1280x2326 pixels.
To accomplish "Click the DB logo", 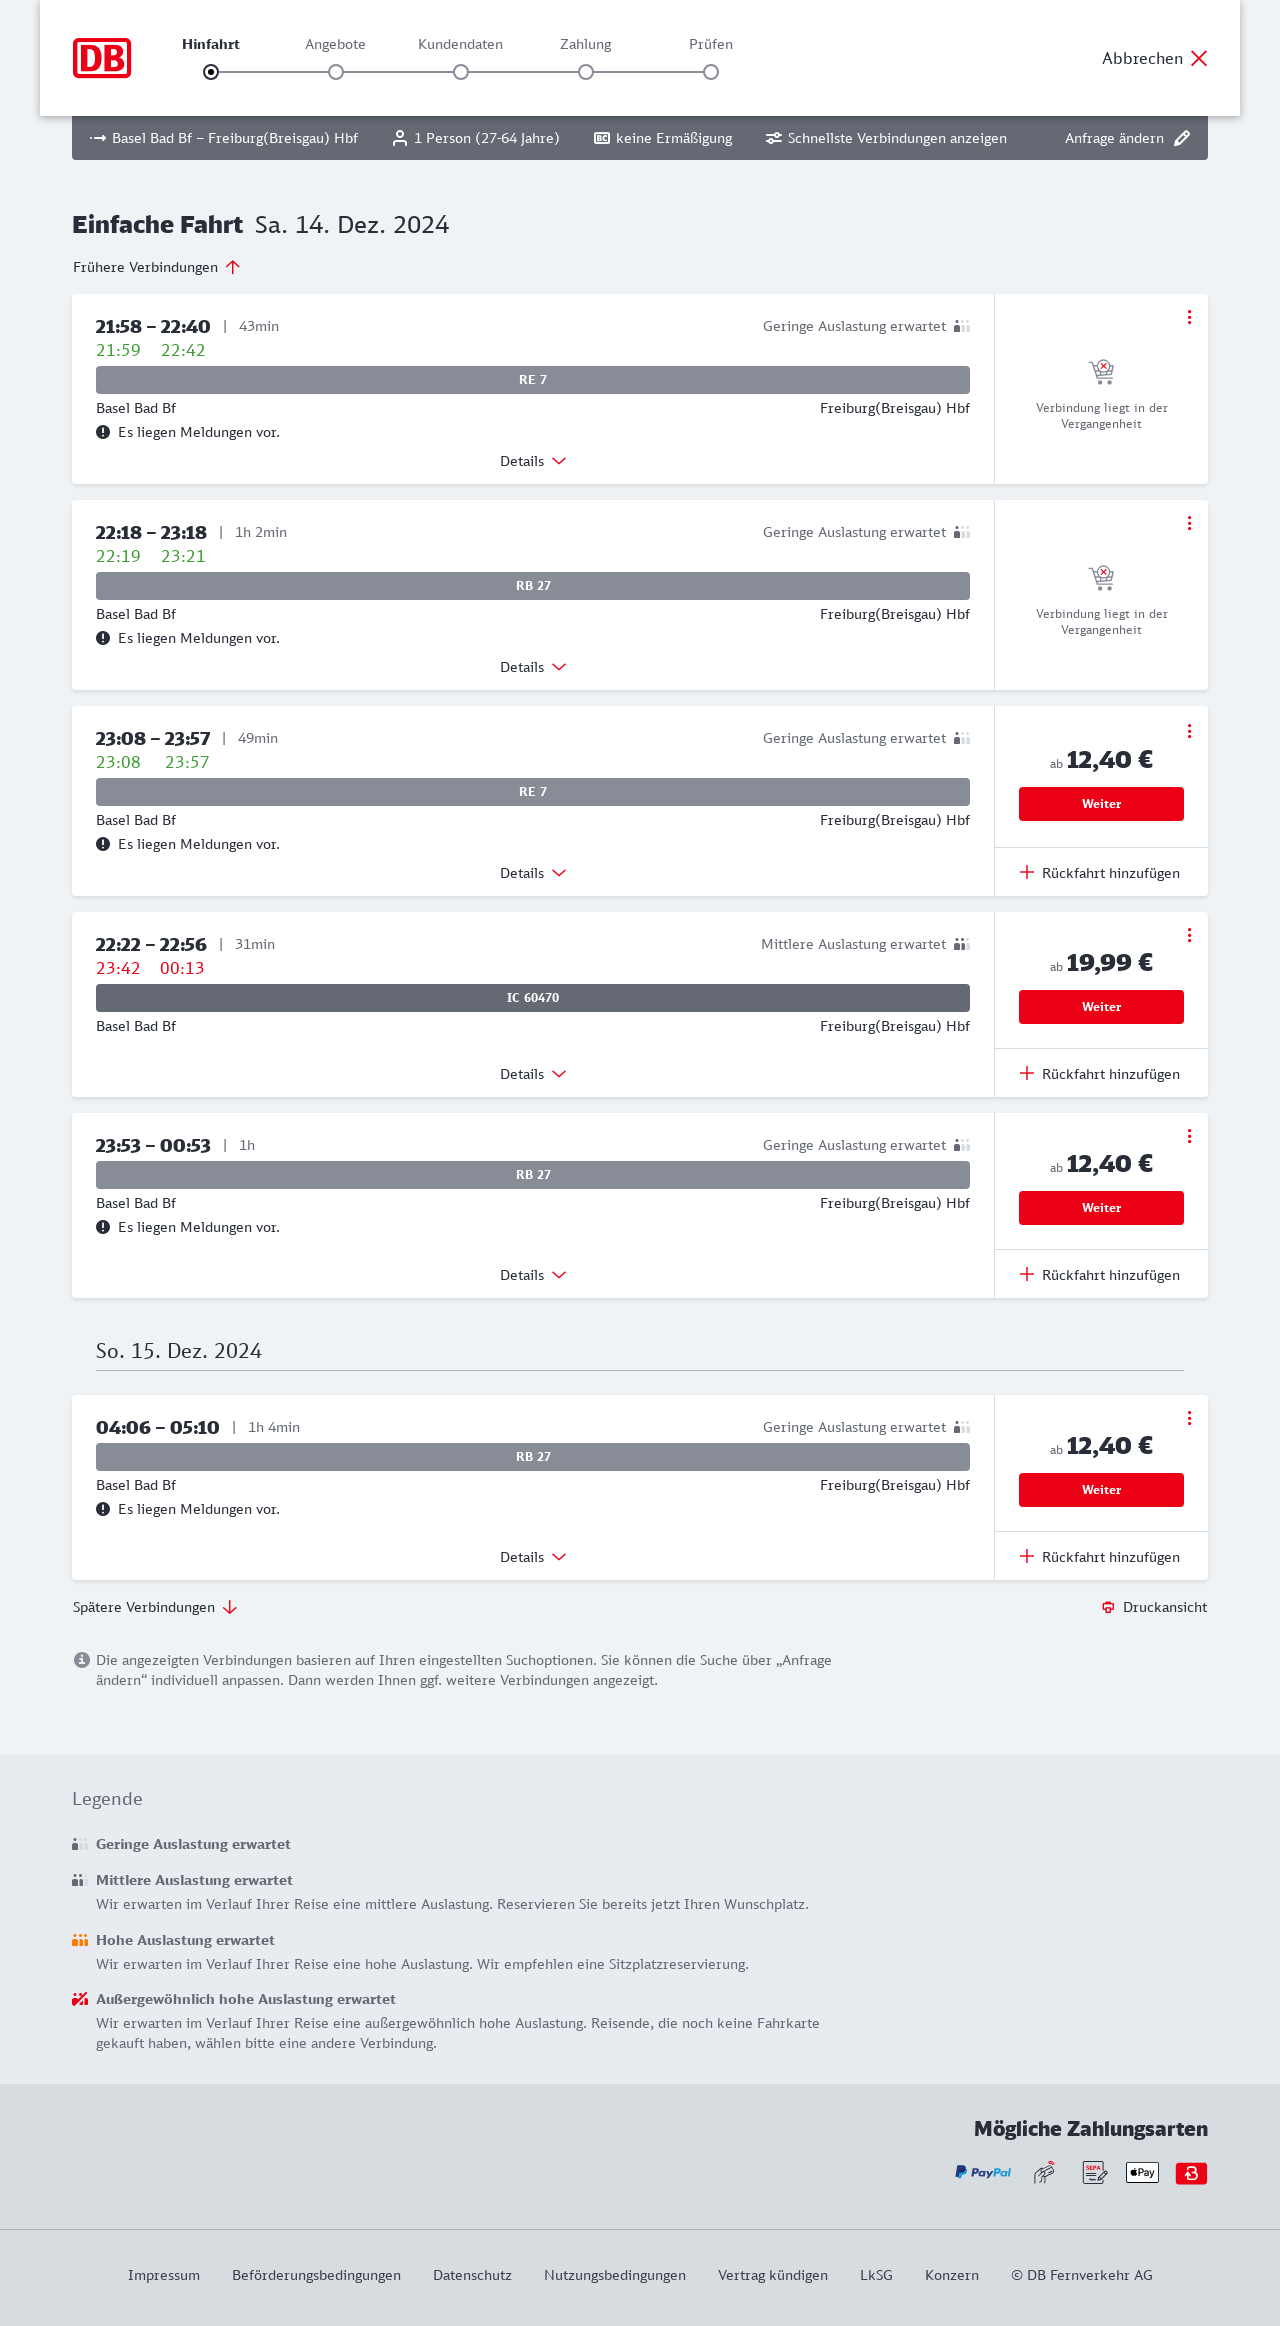I will (x=102, y=58).
